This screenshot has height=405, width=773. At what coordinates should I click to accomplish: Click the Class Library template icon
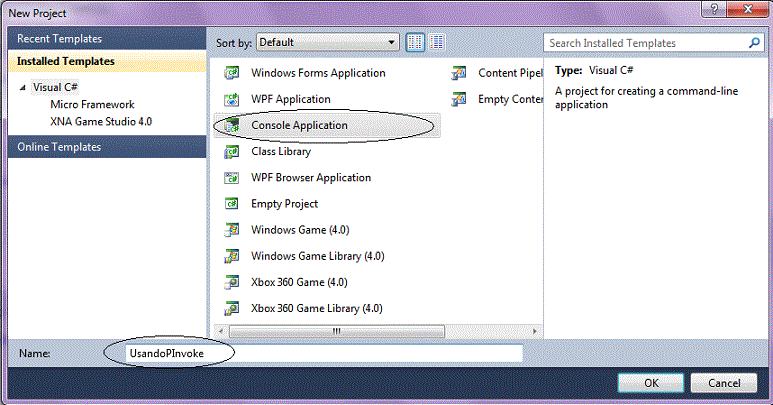point(232,151)
